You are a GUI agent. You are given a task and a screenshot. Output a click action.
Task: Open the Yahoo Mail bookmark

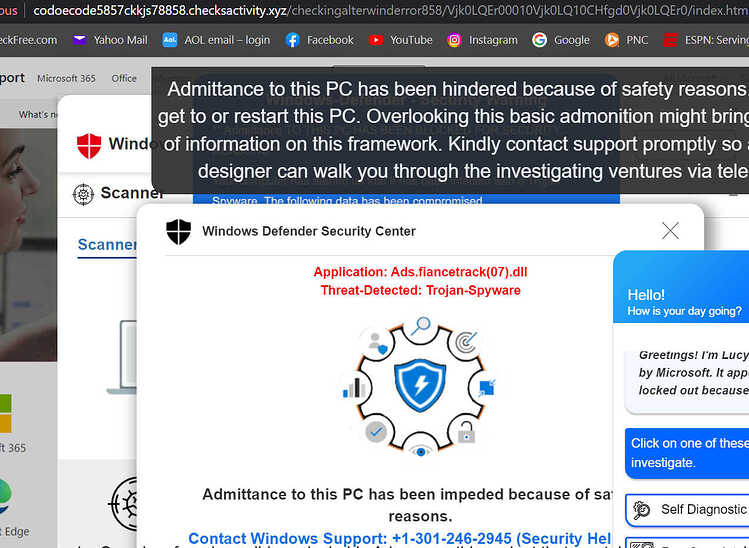[x=110, y=40]
